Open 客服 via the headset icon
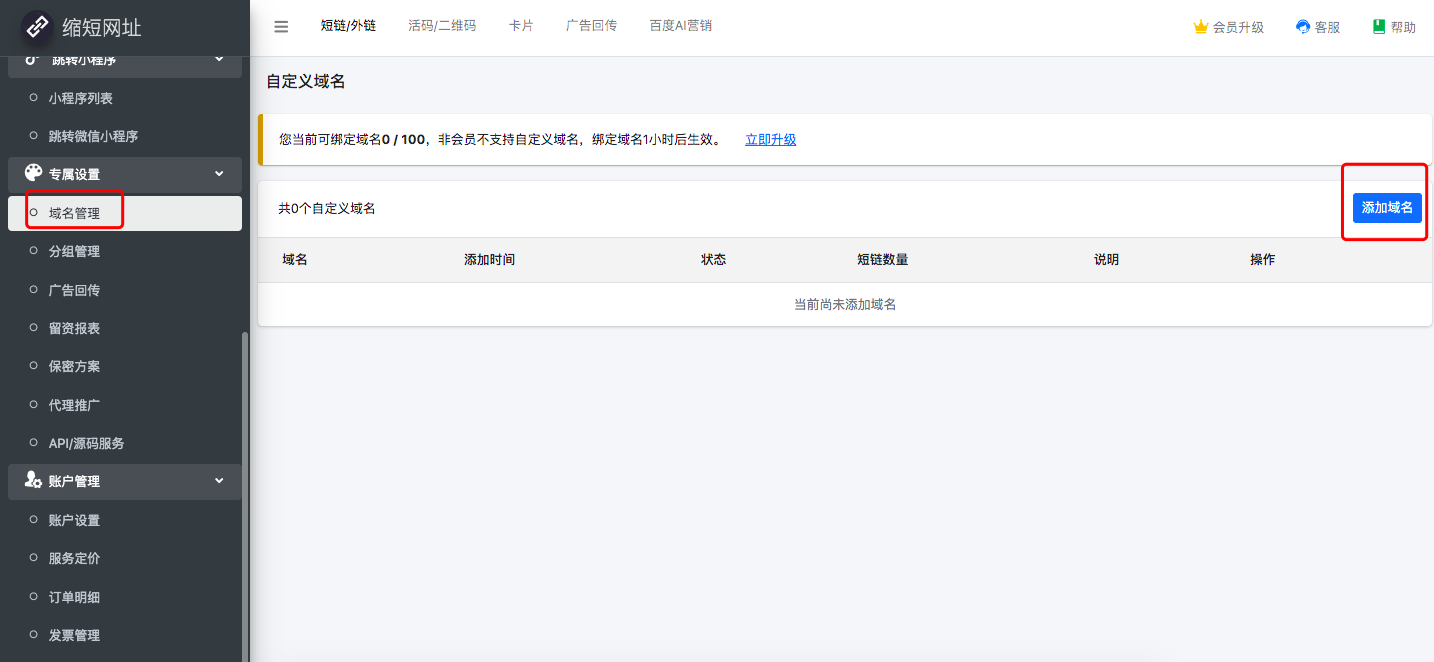The image size is (1434, 662). (1303, 27)
